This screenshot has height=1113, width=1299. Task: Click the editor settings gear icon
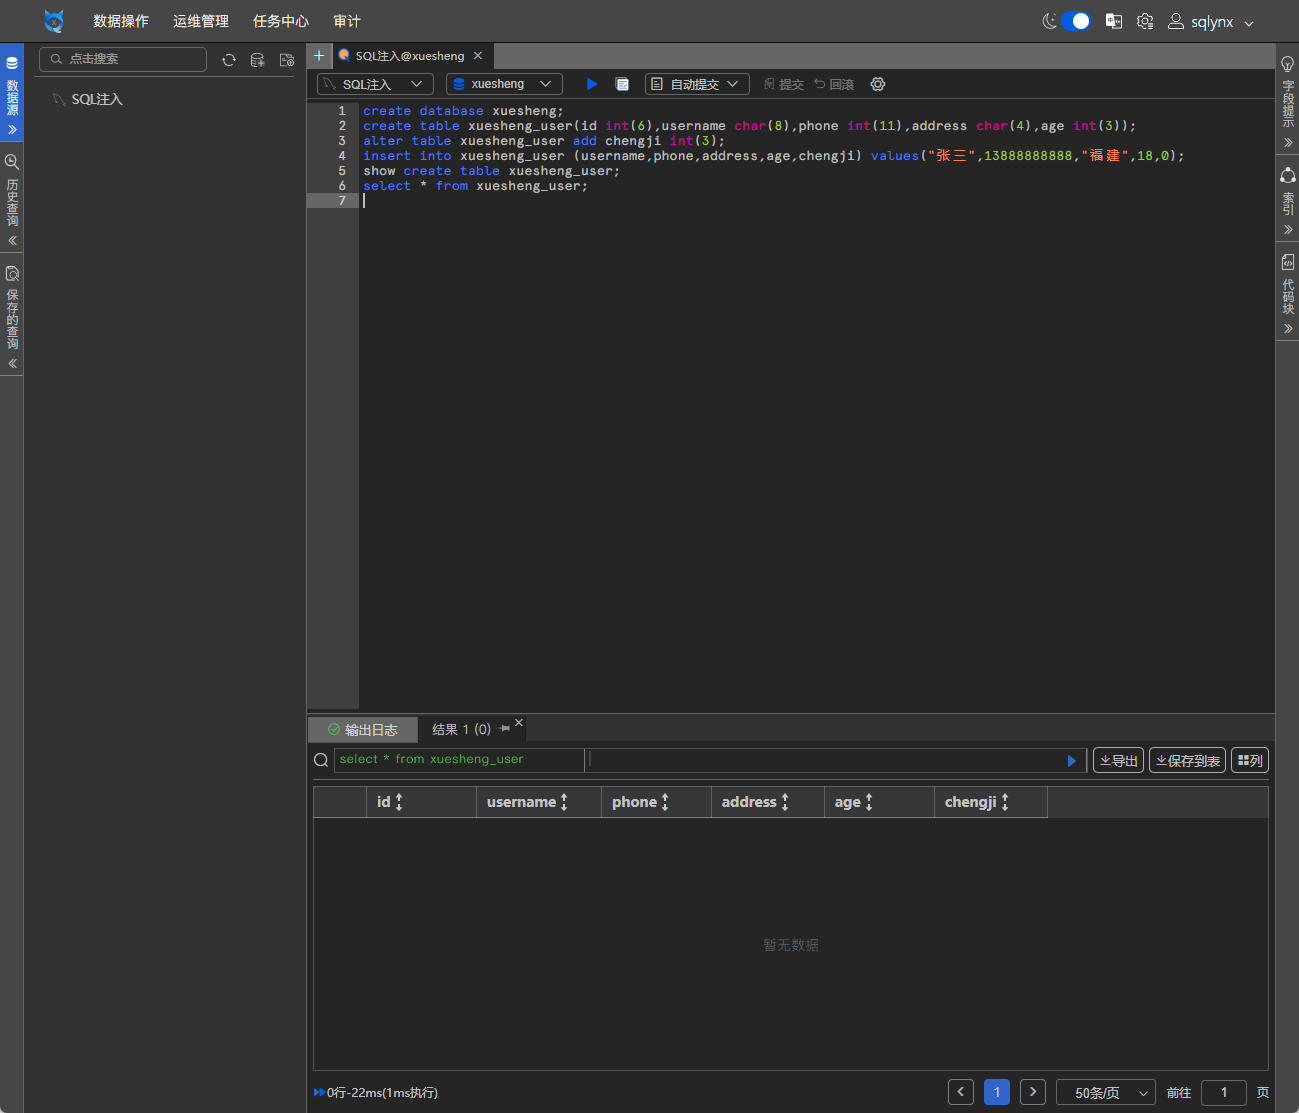click(x=878, y=84)
